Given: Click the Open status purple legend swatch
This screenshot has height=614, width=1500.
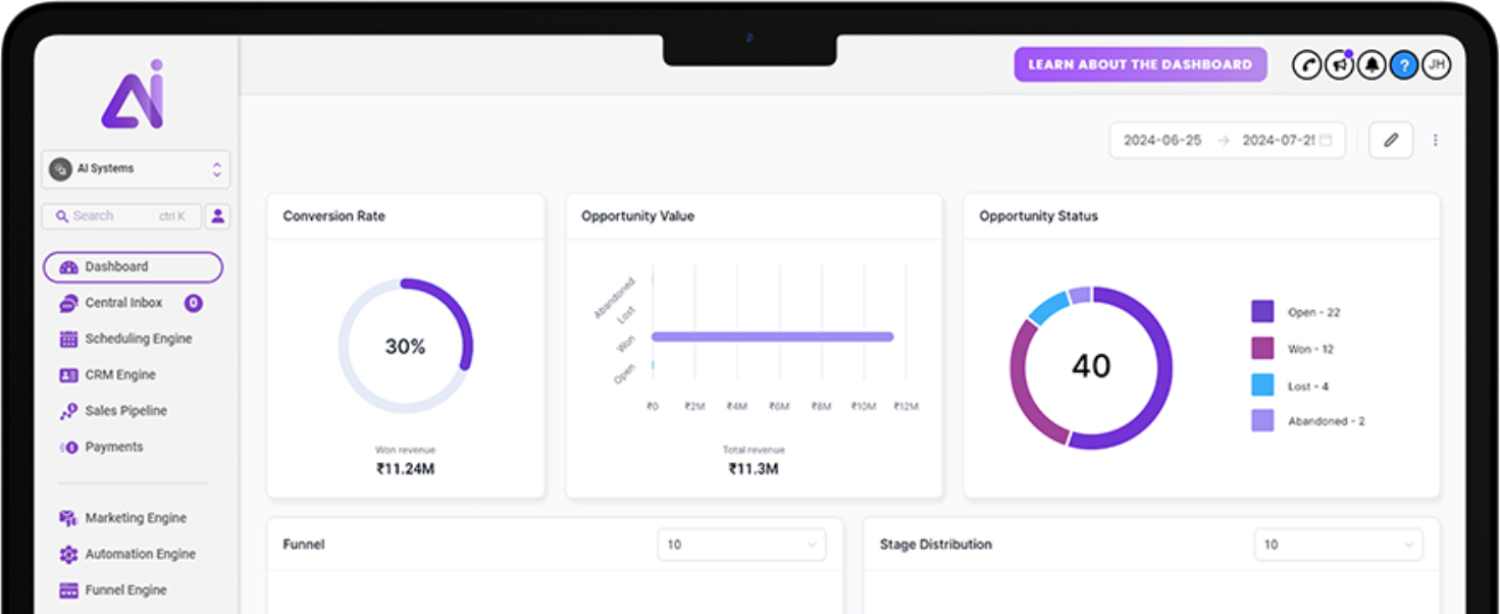Looking at the screenshot, I should pyautogui.click(x=1262, y=312).
